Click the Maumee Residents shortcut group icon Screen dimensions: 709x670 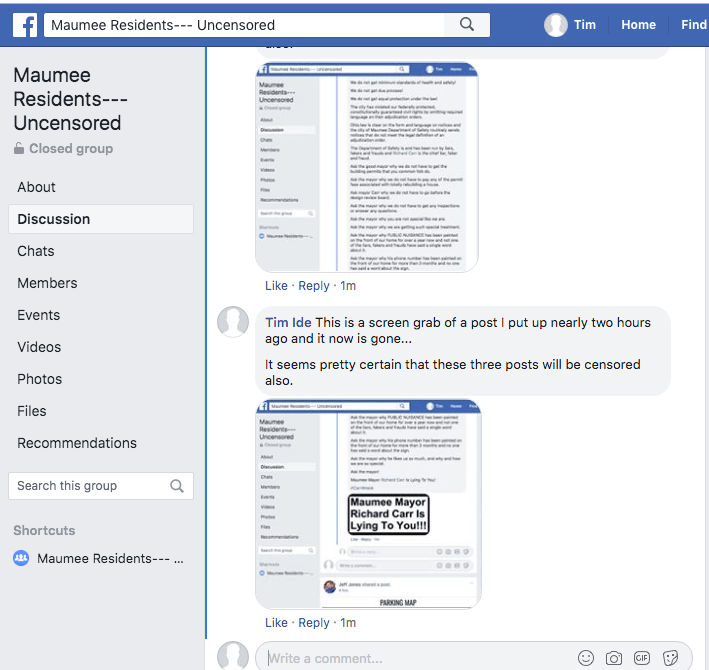(x=21, y=559)
